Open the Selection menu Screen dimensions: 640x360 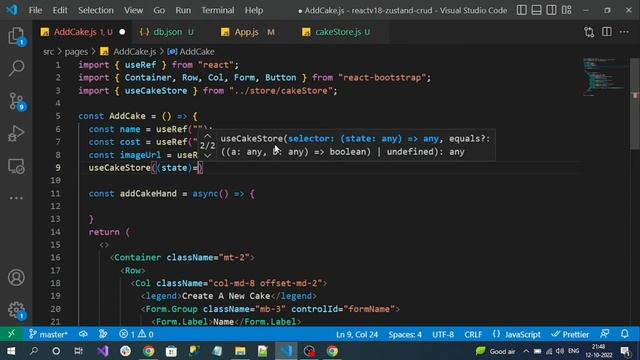[96, 10]
